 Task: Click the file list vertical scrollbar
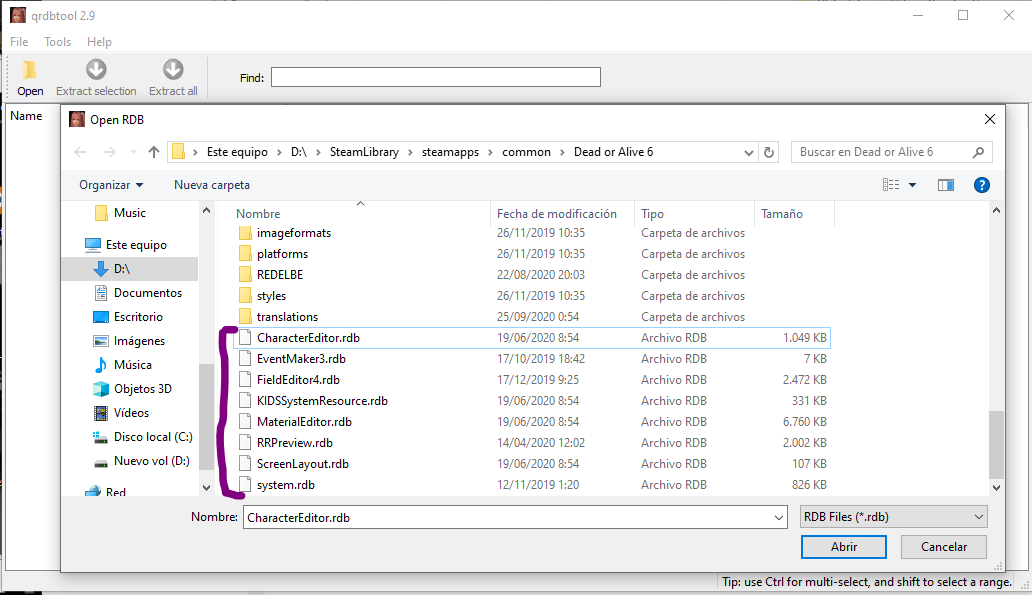click(996, 445)
